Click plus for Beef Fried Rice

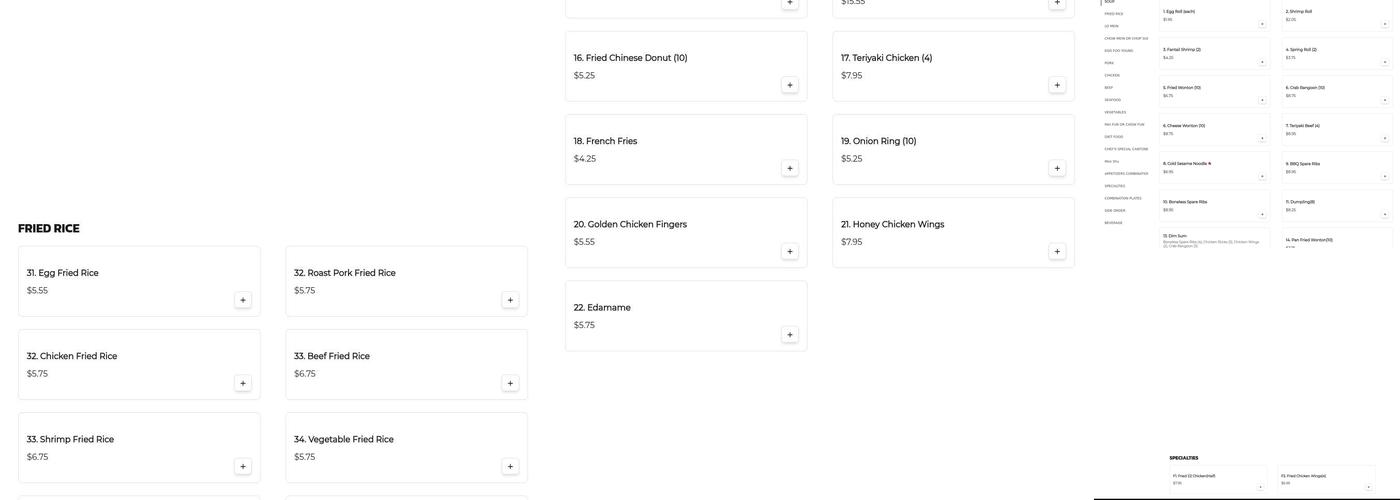tap(510, 383)
